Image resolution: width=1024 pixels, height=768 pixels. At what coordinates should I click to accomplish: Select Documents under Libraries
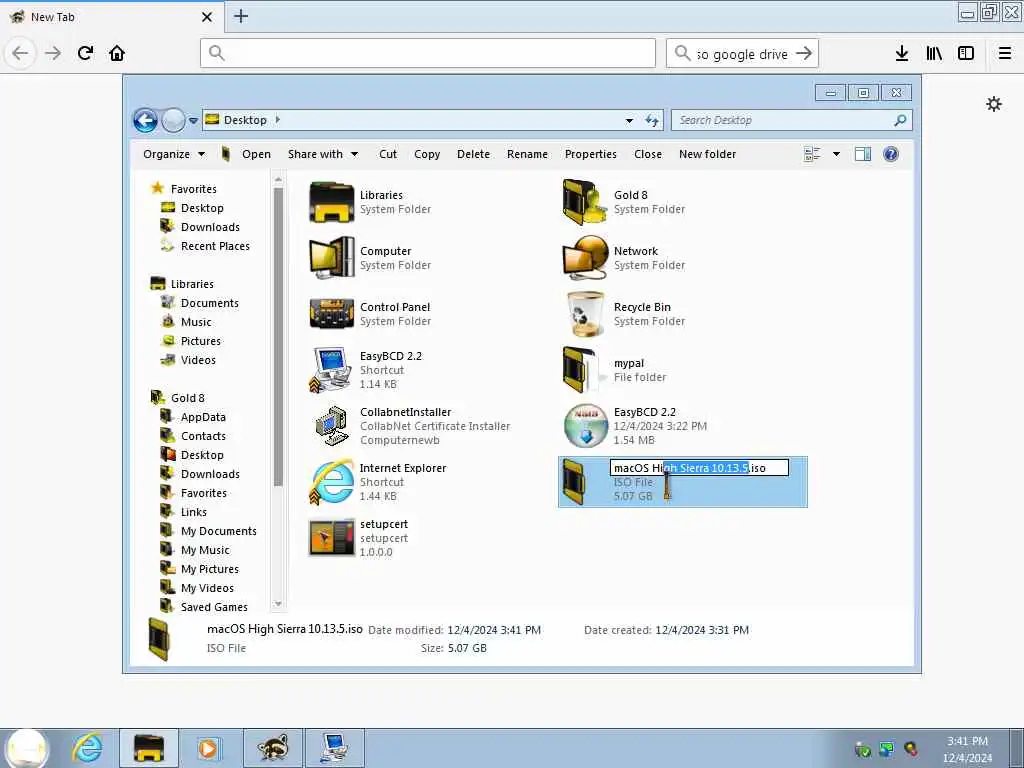(x=210, y=303)
